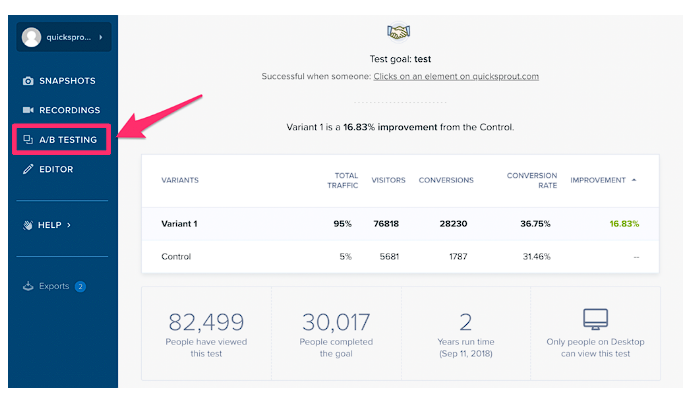The width and height of the screenshot is (698, 398).
Task: Click the 28230 conversions value
Action: click(453, 224)
